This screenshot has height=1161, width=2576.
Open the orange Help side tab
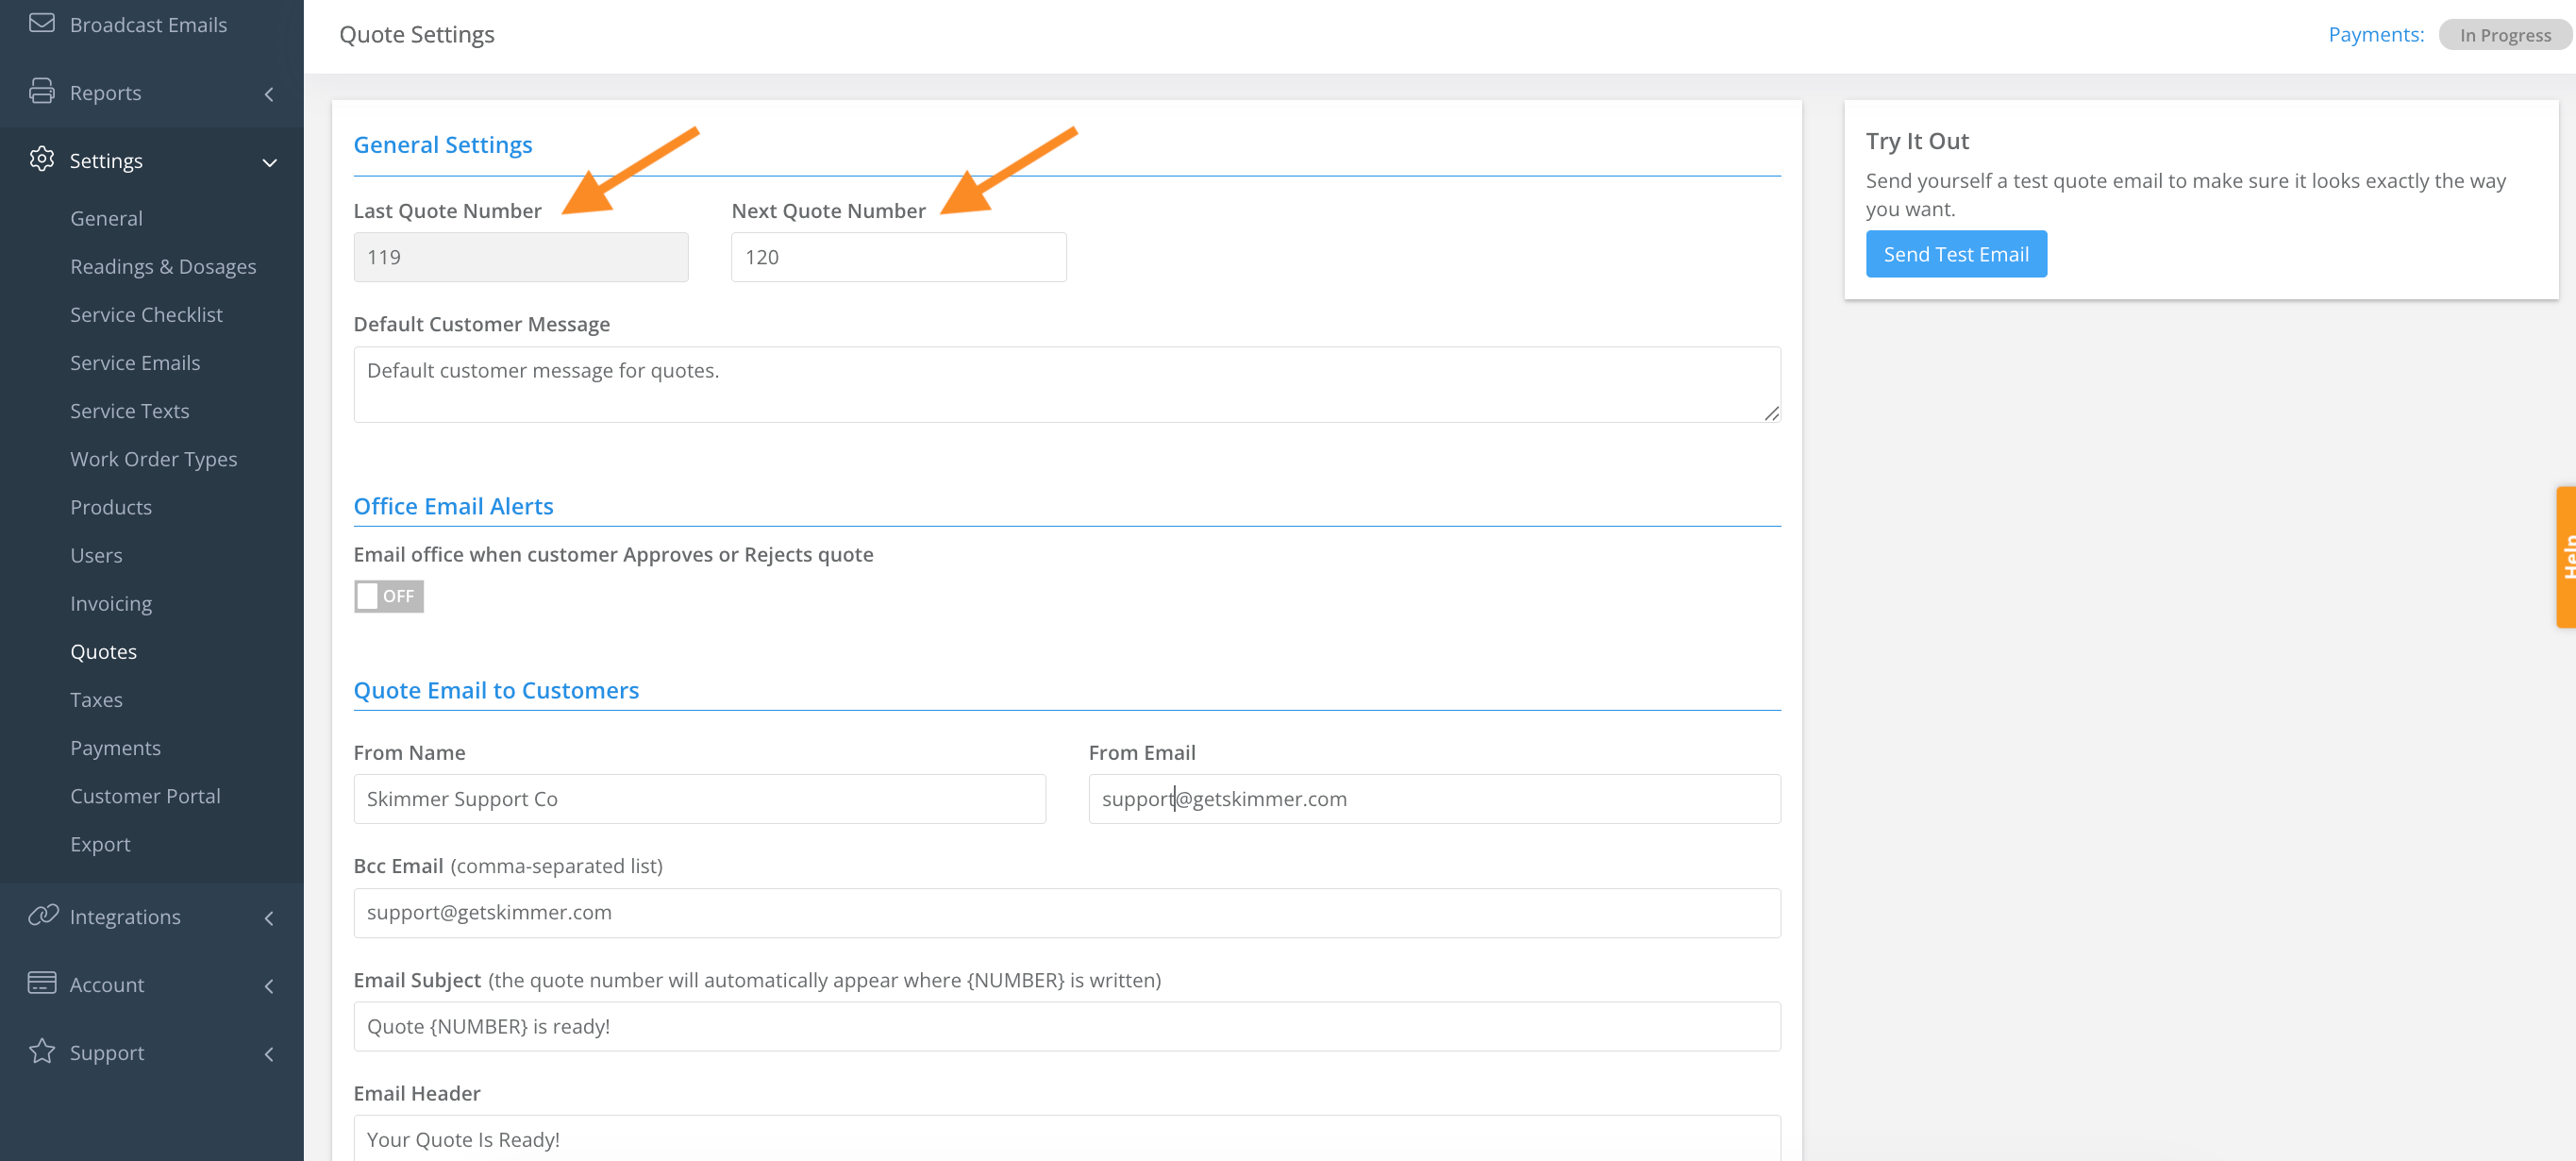coord(2565,557)
